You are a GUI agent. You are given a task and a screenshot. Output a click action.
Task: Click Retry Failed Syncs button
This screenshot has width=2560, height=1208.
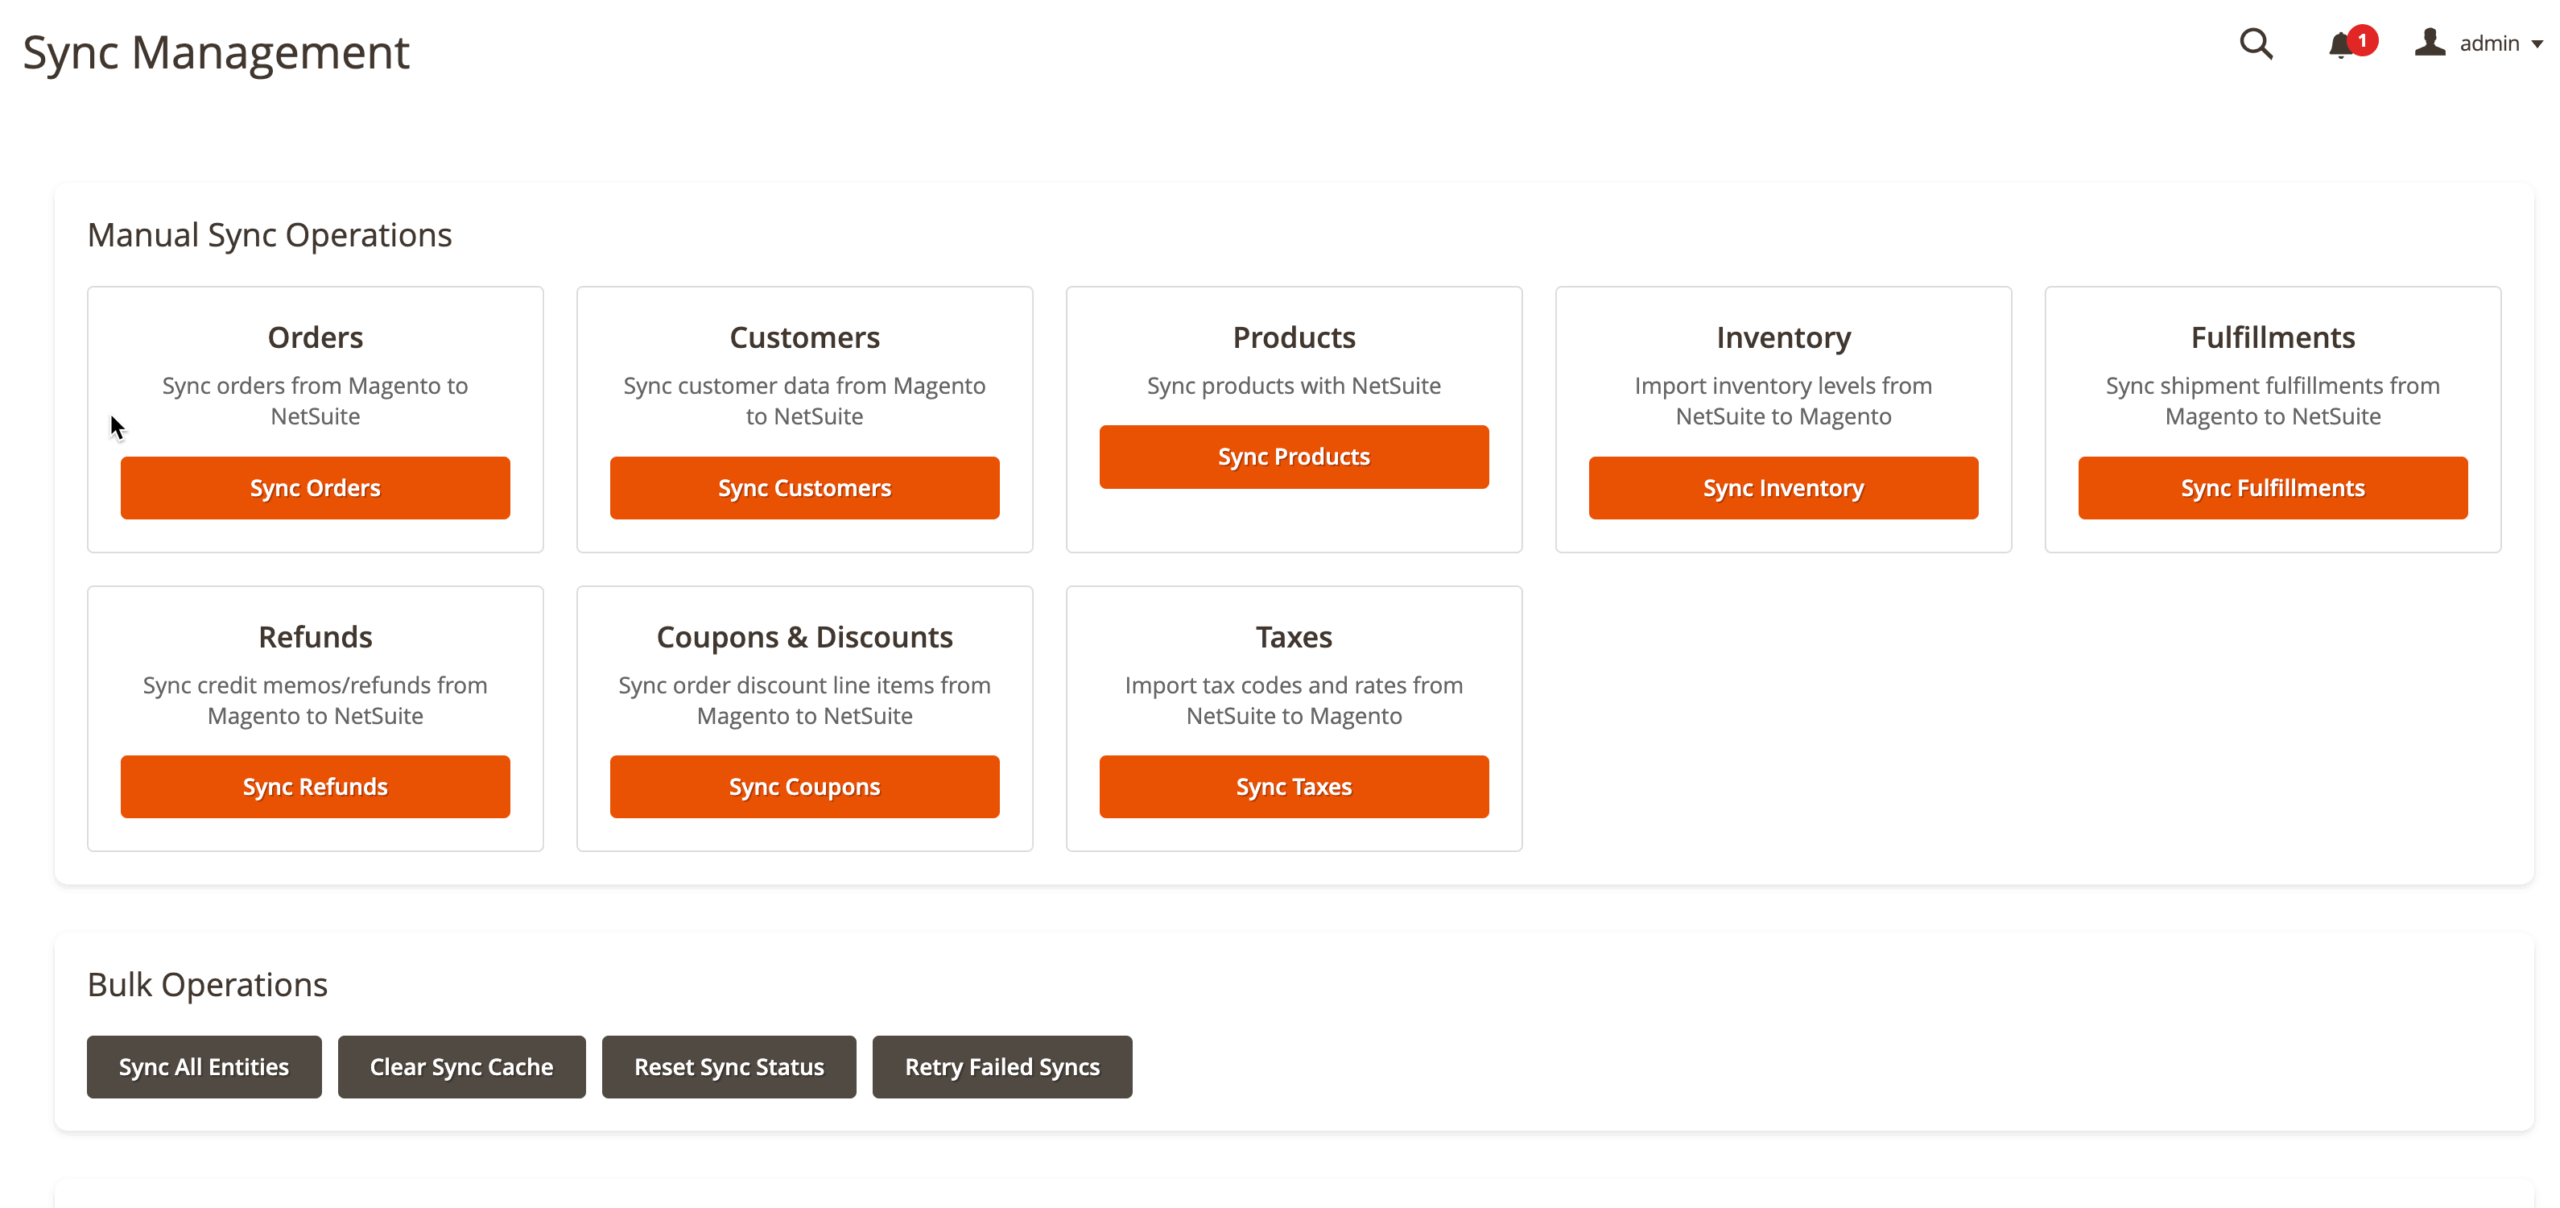pos(1002,1067)
